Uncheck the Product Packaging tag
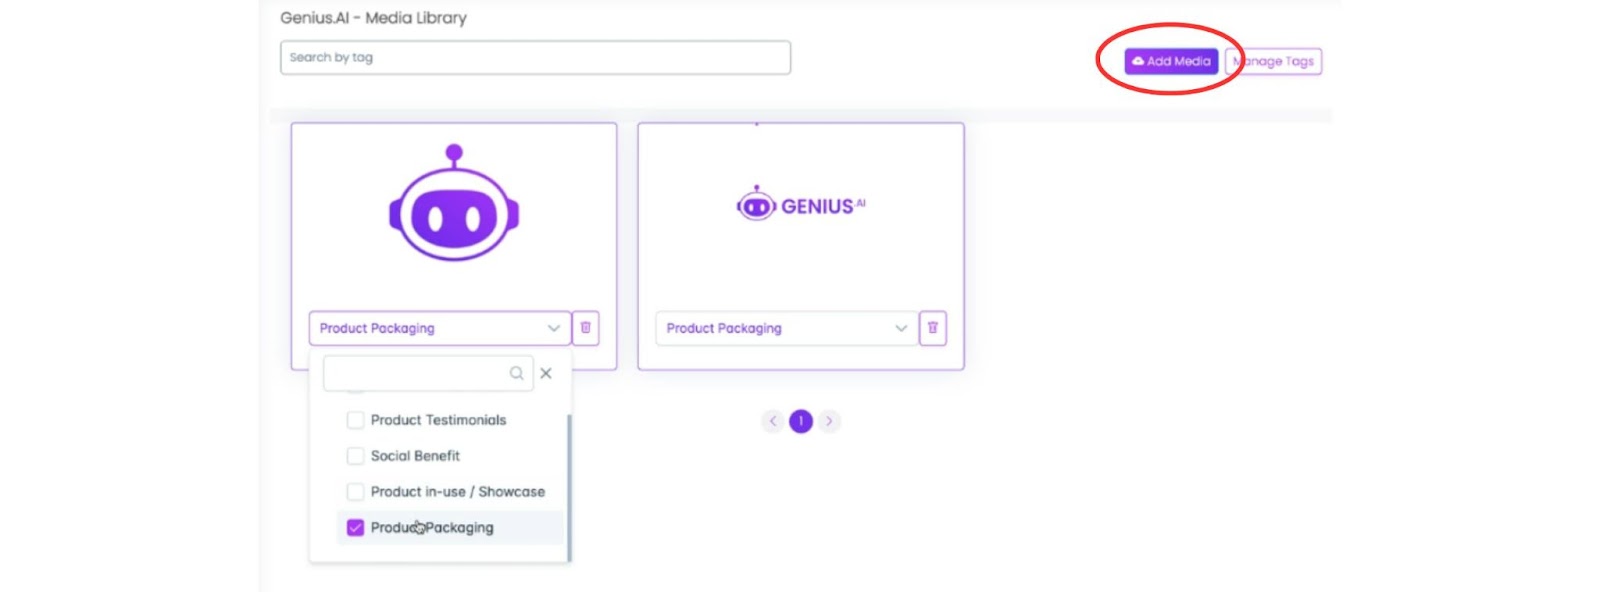The width and height of the screenshot is (1600, 592). 355,528
